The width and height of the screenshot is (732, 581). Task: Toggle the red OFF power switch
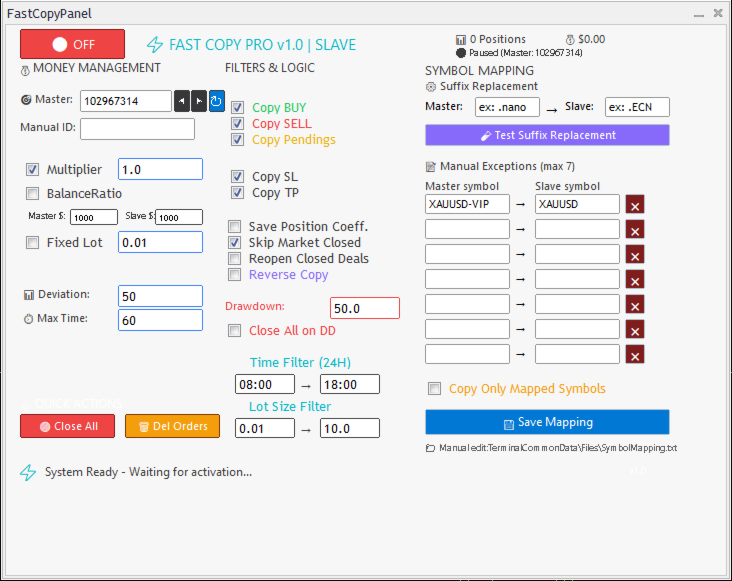point(72,44)
